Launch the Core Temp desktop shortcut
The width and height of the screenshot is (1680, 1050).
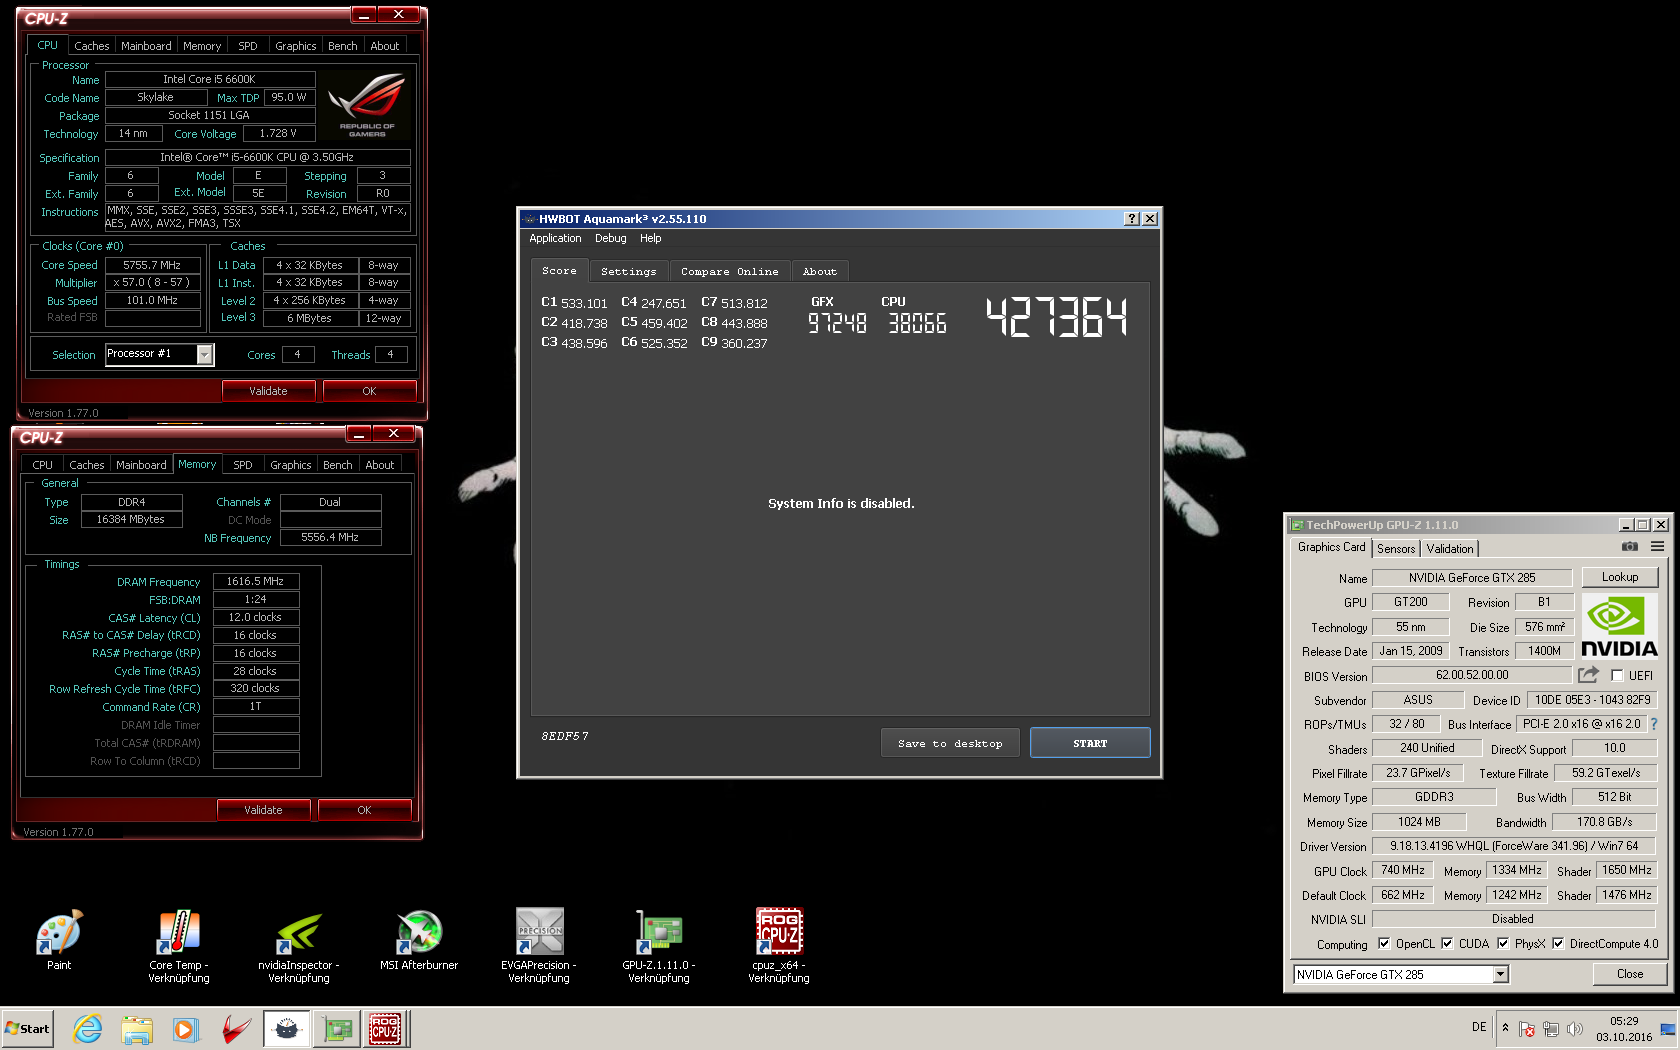click(179, 946)
